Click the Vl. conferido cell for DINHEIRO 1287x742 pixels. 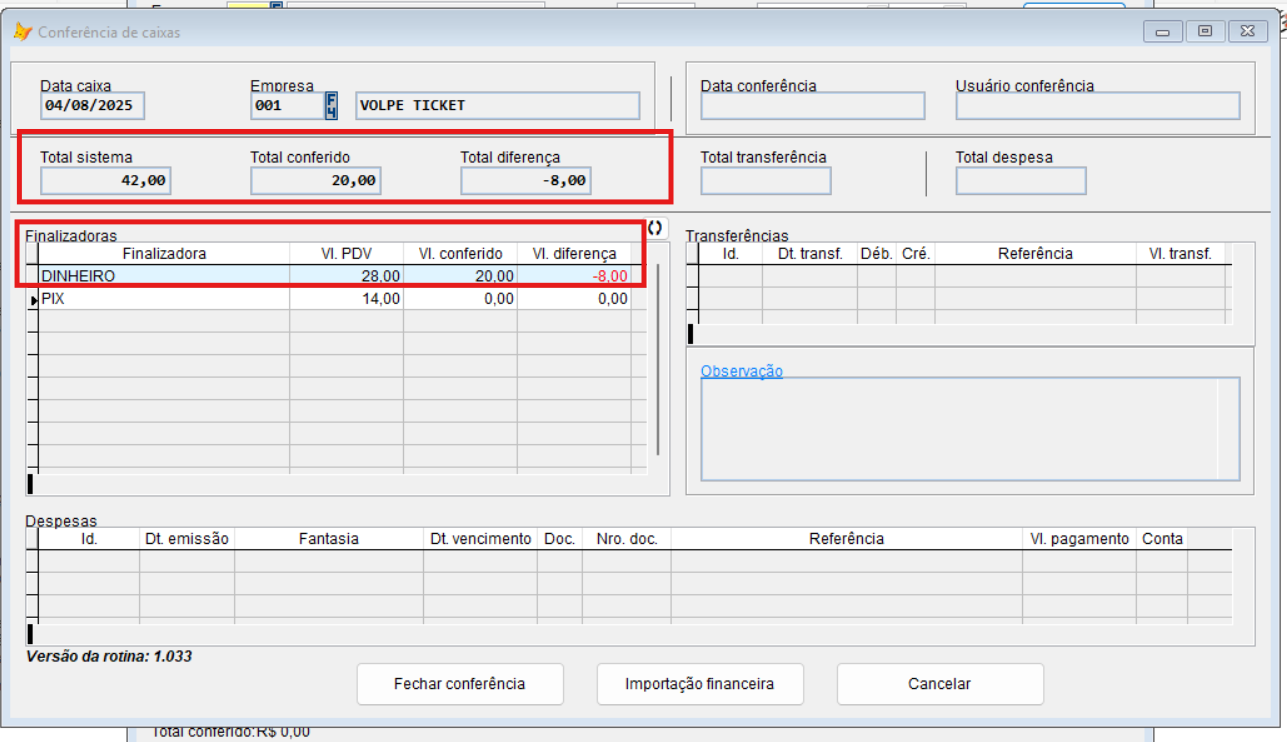coord(460,276)
